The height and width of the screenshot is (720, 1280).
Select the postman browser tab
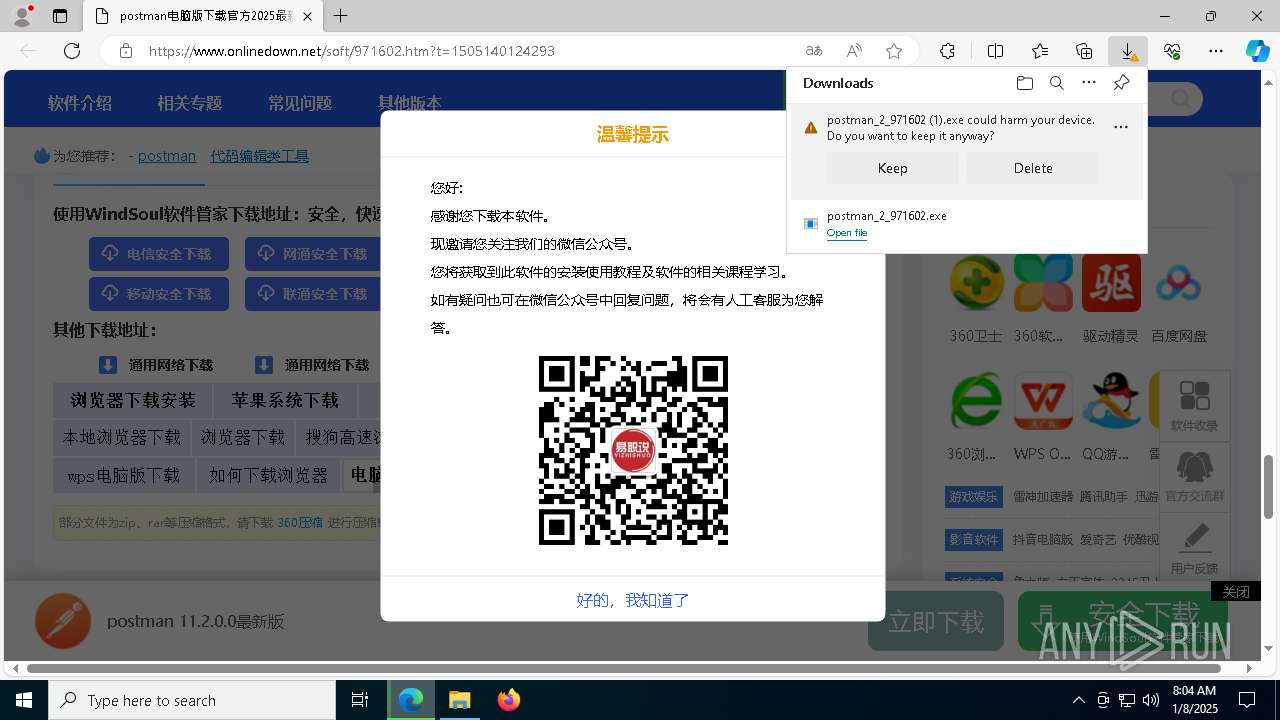click(203, 16)
